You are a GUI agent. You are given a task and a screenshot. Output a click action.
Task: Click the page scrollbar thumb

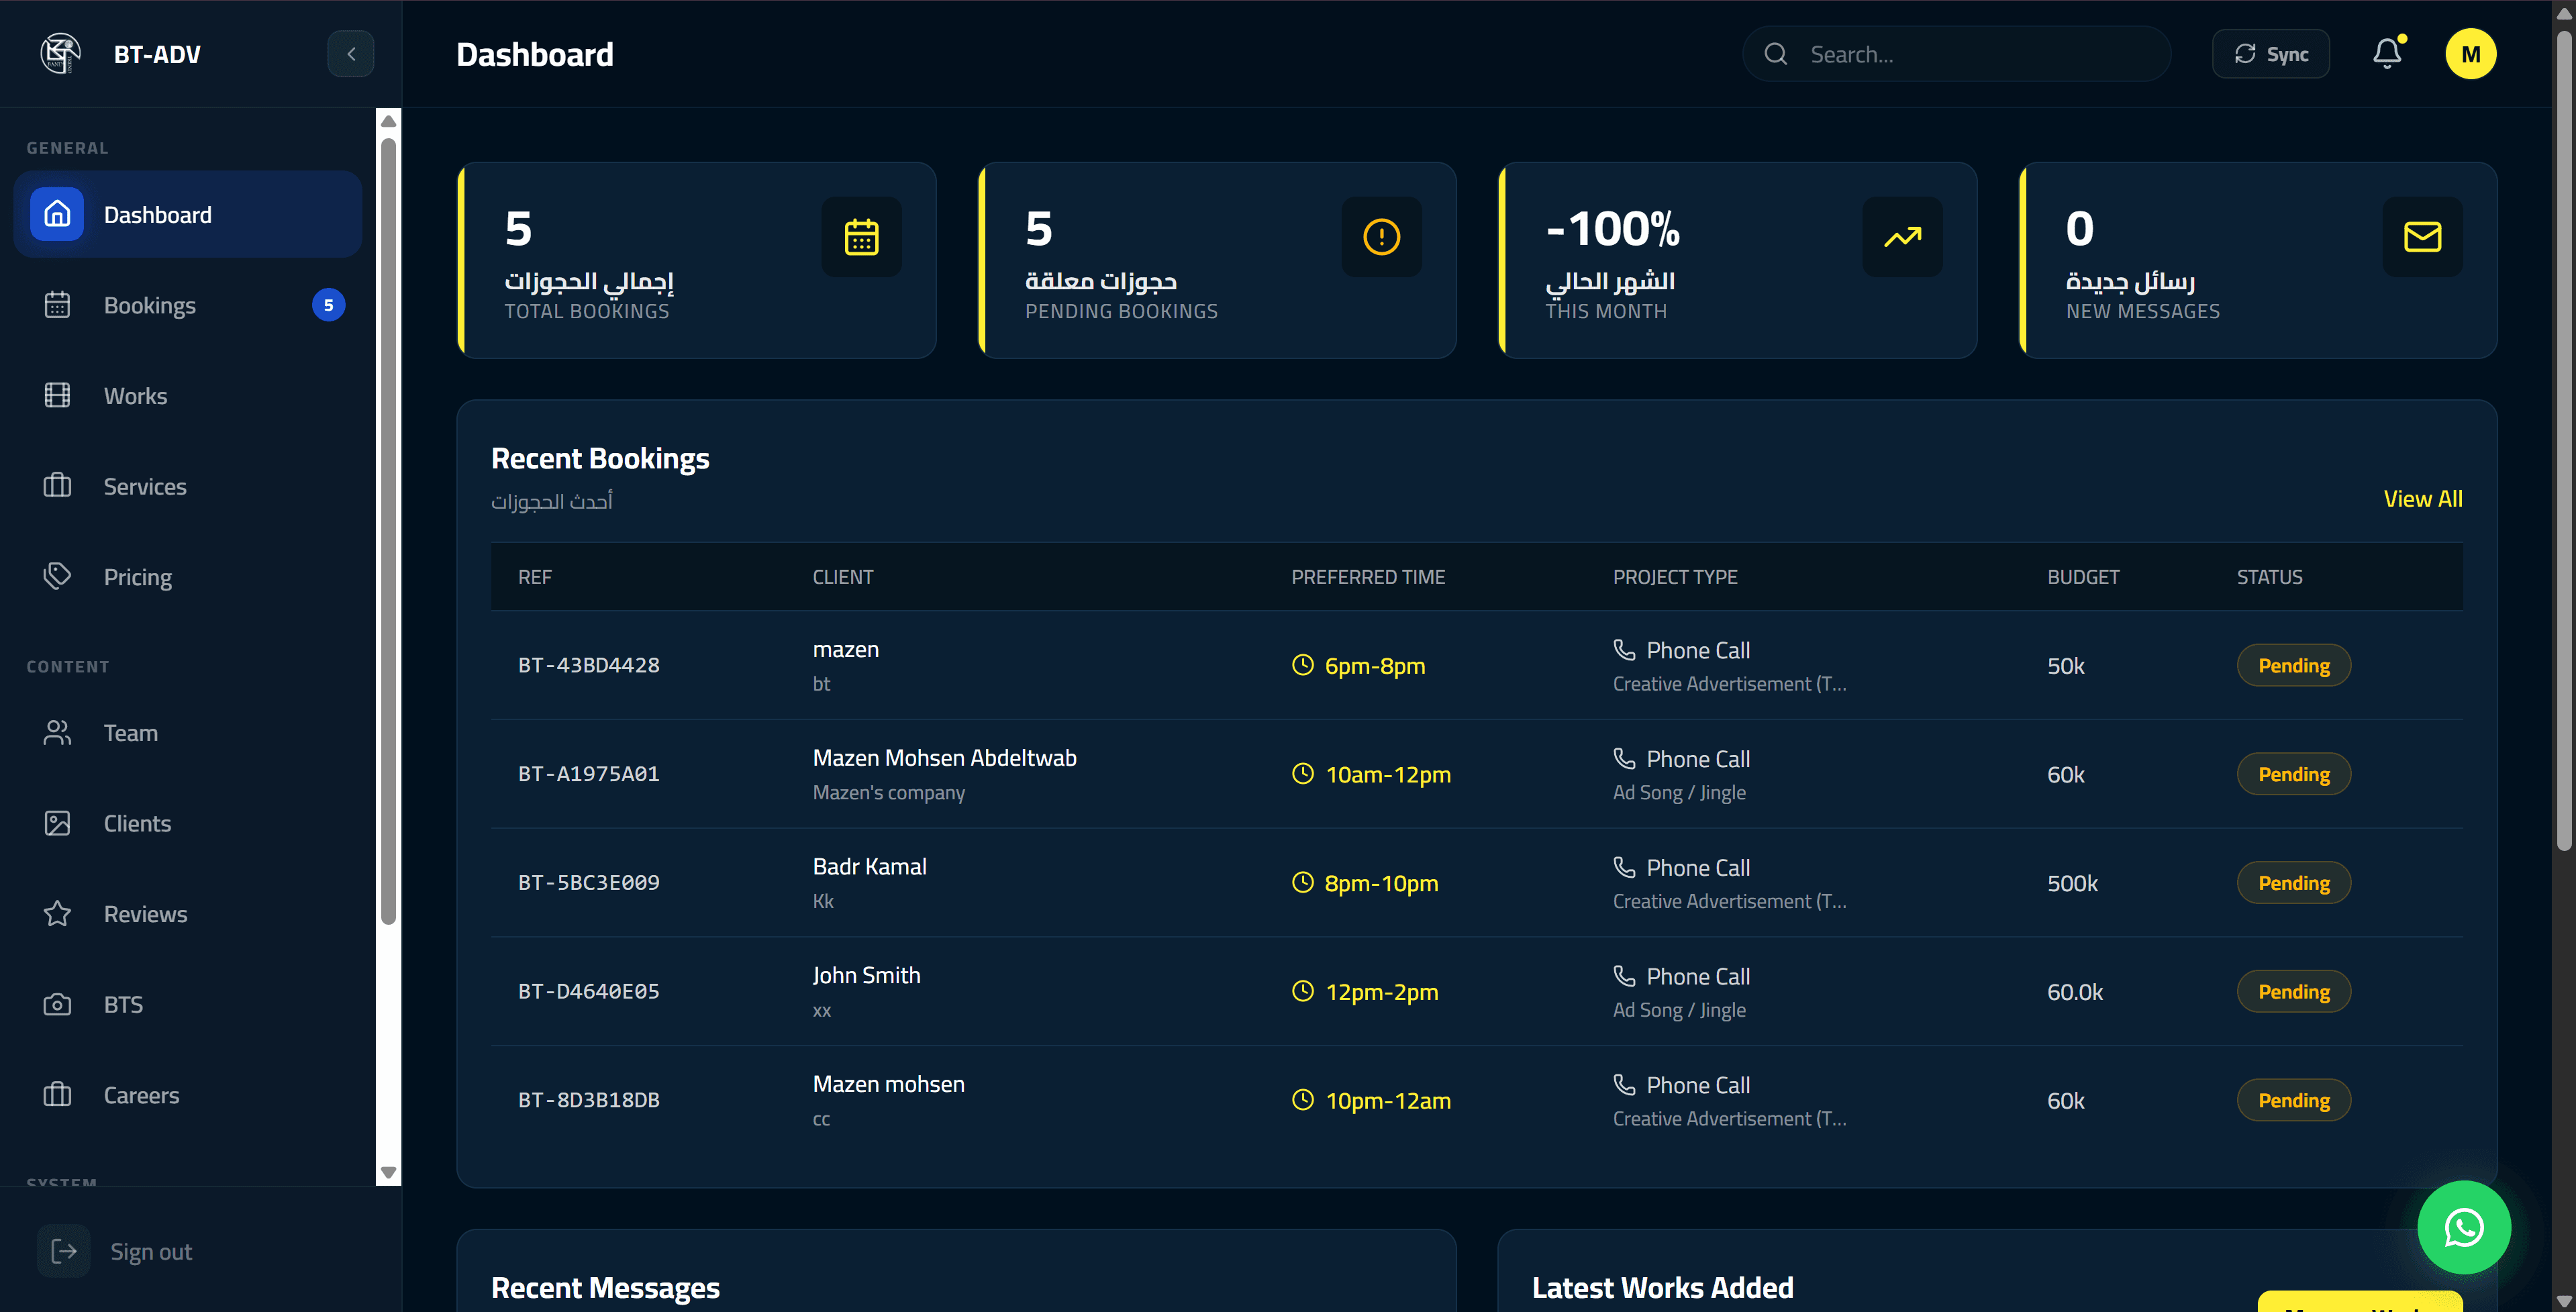pyautogui.click(x=2563, y=440)
